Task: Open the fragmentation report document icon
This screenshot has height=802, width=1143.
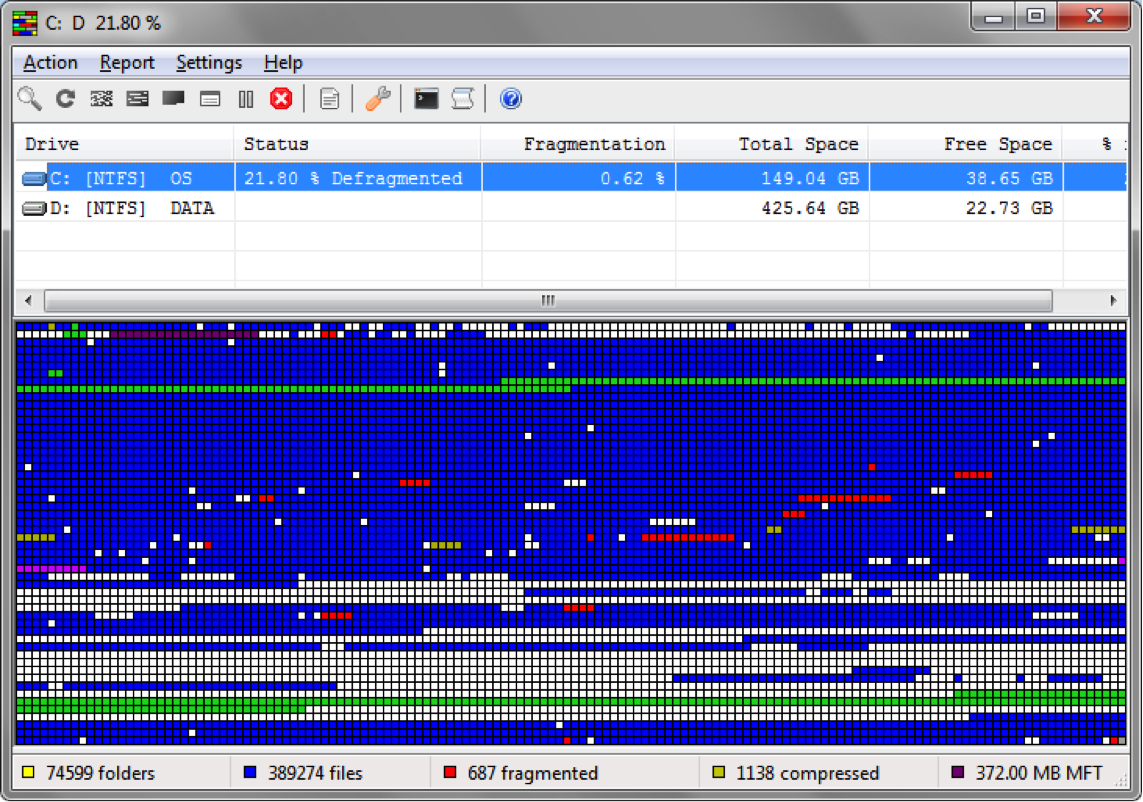Action: pyautogui.click(x=329, y=98)
